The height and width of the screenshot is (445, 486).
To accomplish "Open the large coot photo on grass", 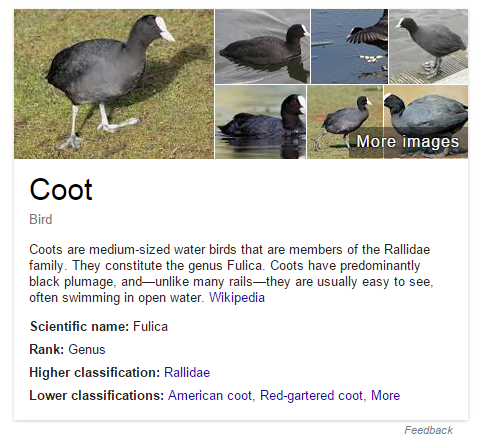I will [114, 84].
